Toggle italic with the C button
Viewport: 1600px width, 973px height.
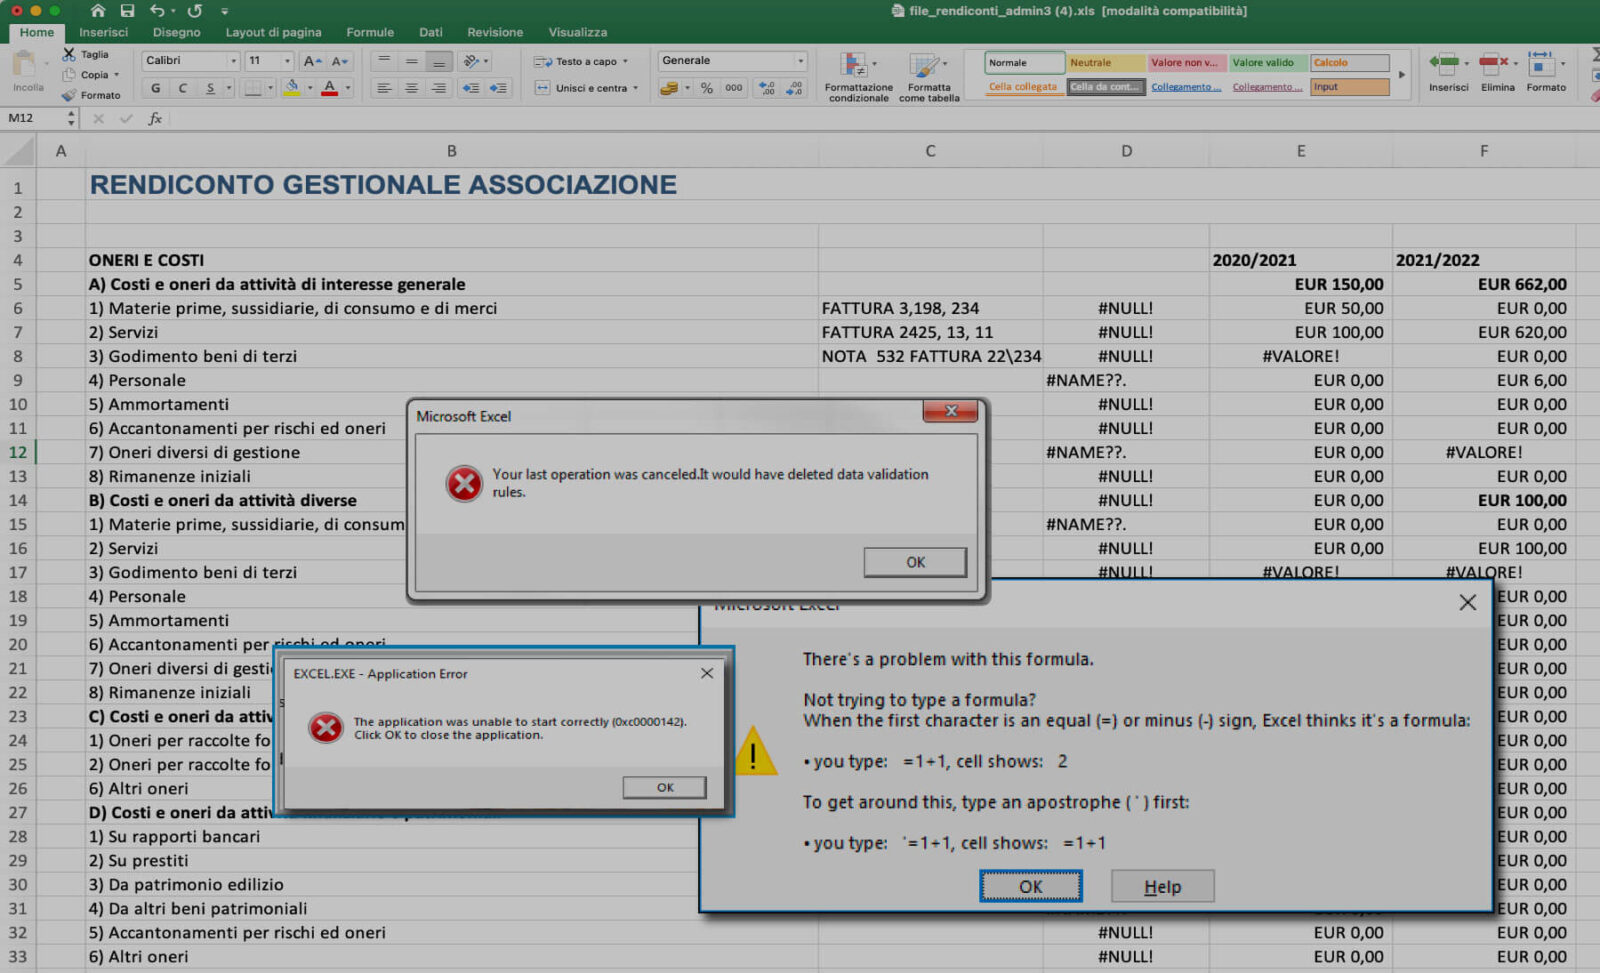(182, 88)
